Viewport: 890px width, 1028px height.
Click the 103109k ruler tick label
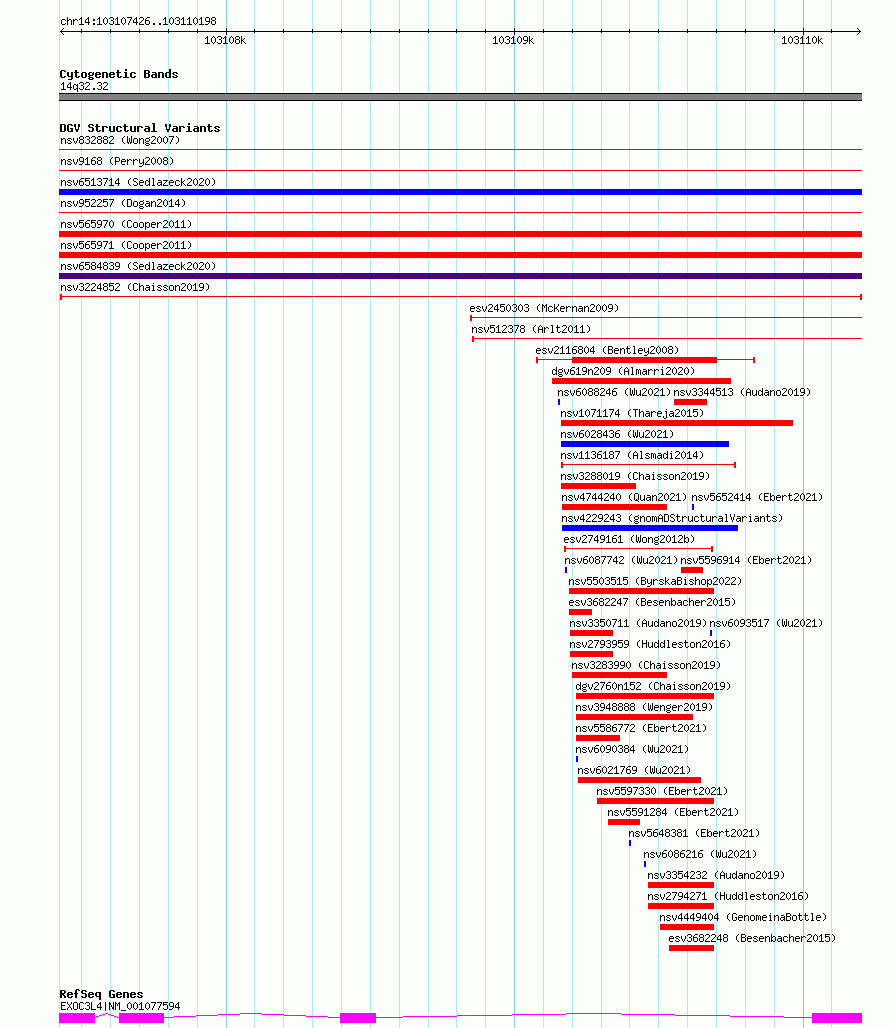tap(513, 41)
